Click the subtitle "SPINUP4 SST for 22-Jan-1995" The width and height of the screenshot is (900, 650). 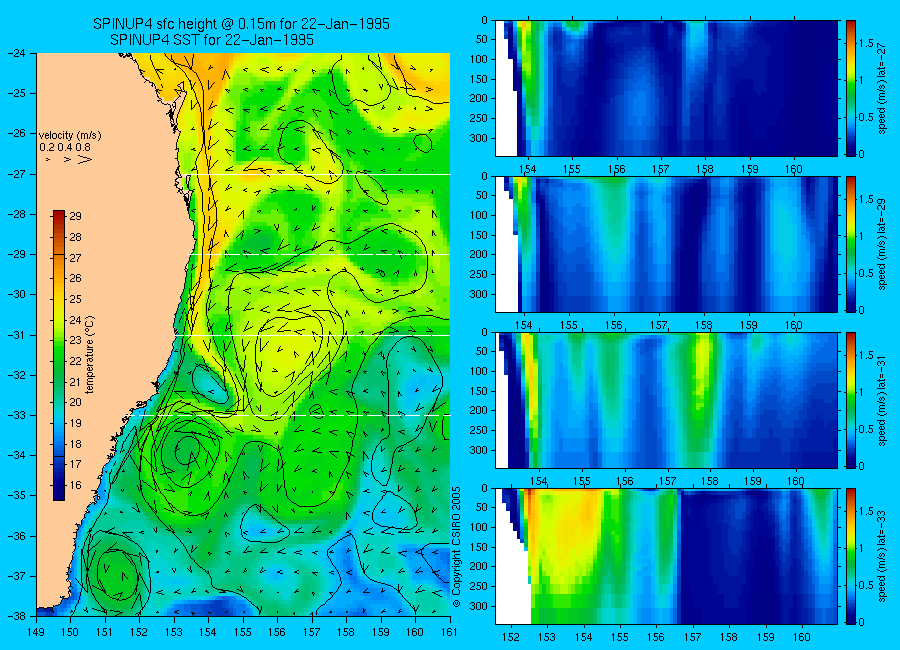[x=212, y=40]
